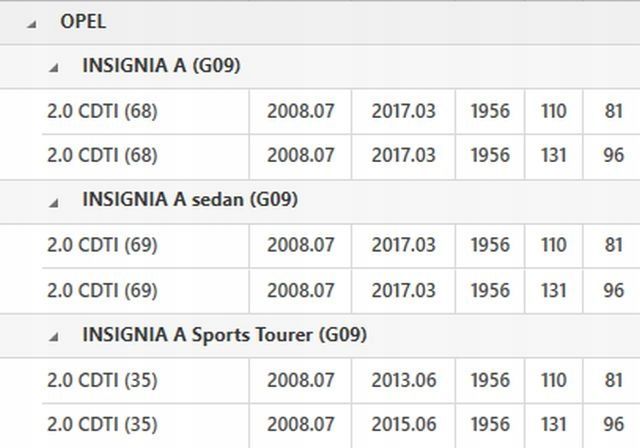Collapse the INSIGNIA A sedan (G09) arrow

click(54, 201)
